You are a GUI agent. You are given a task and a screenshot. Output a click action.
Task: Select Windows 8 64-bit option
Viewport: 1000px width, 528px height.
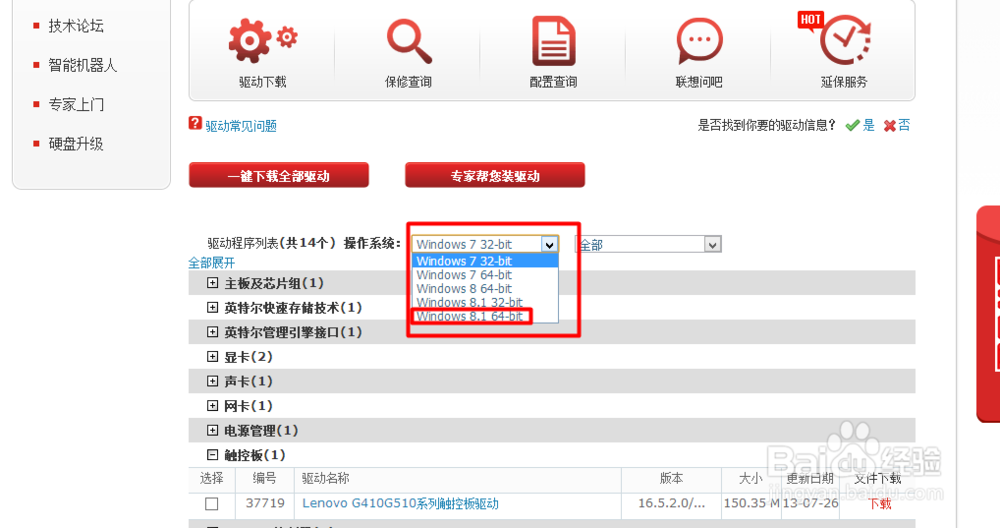[485, 289]
